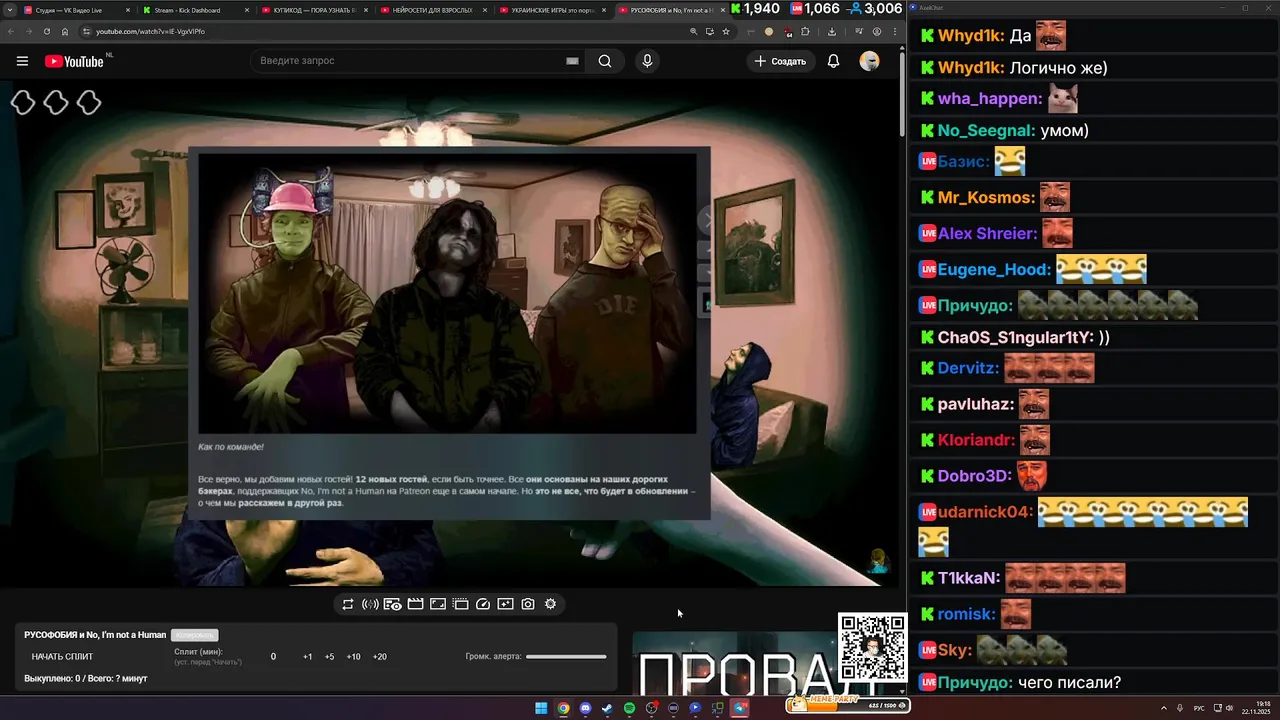
Task: Open the browser downloads icon
Action: pyautogui.click(x=832, y=31)
